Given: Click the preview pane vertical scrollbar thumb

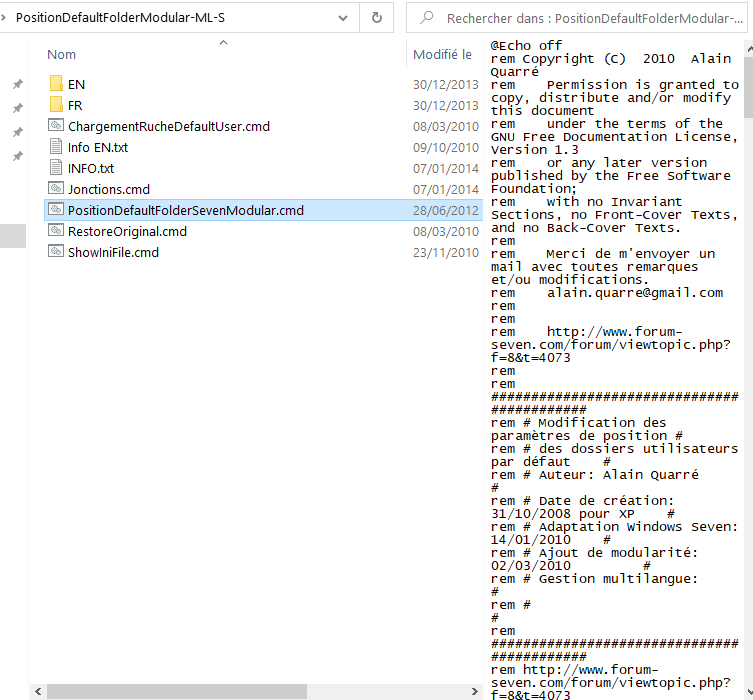Looking at the screenshot, I should coord(749,89).
